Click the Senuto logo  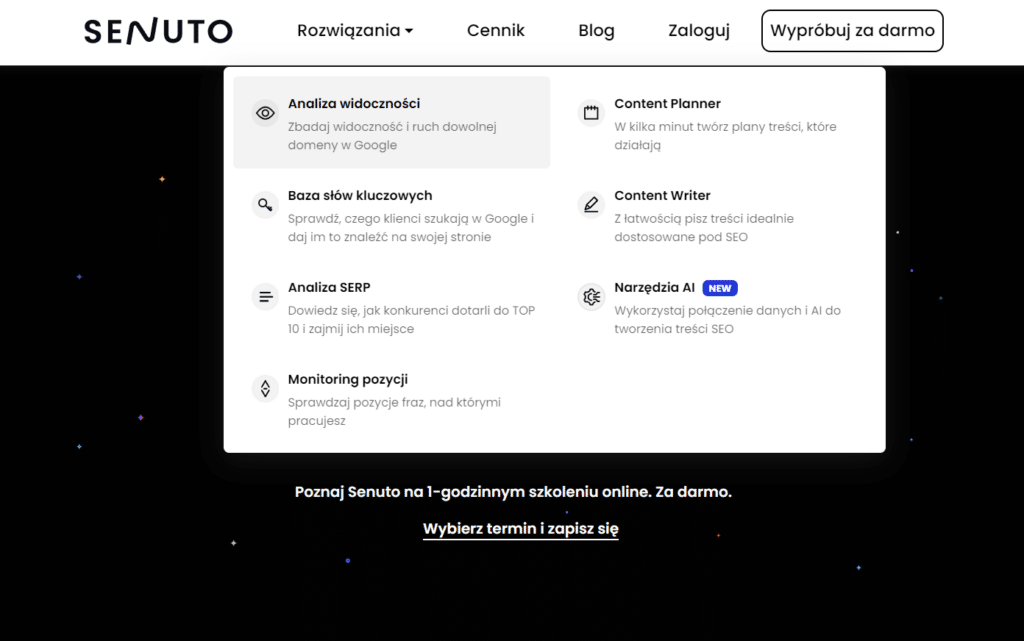[x=157, y=30]
